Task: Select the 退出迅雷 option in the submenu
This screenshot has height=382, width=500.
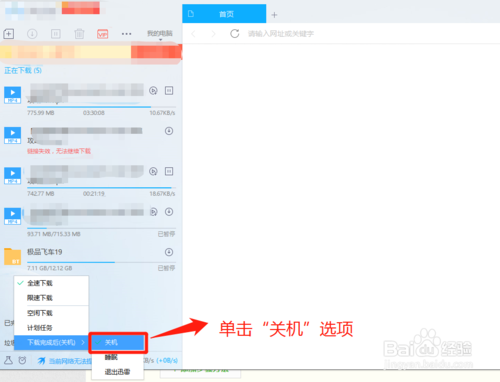Action: (118, 372)
